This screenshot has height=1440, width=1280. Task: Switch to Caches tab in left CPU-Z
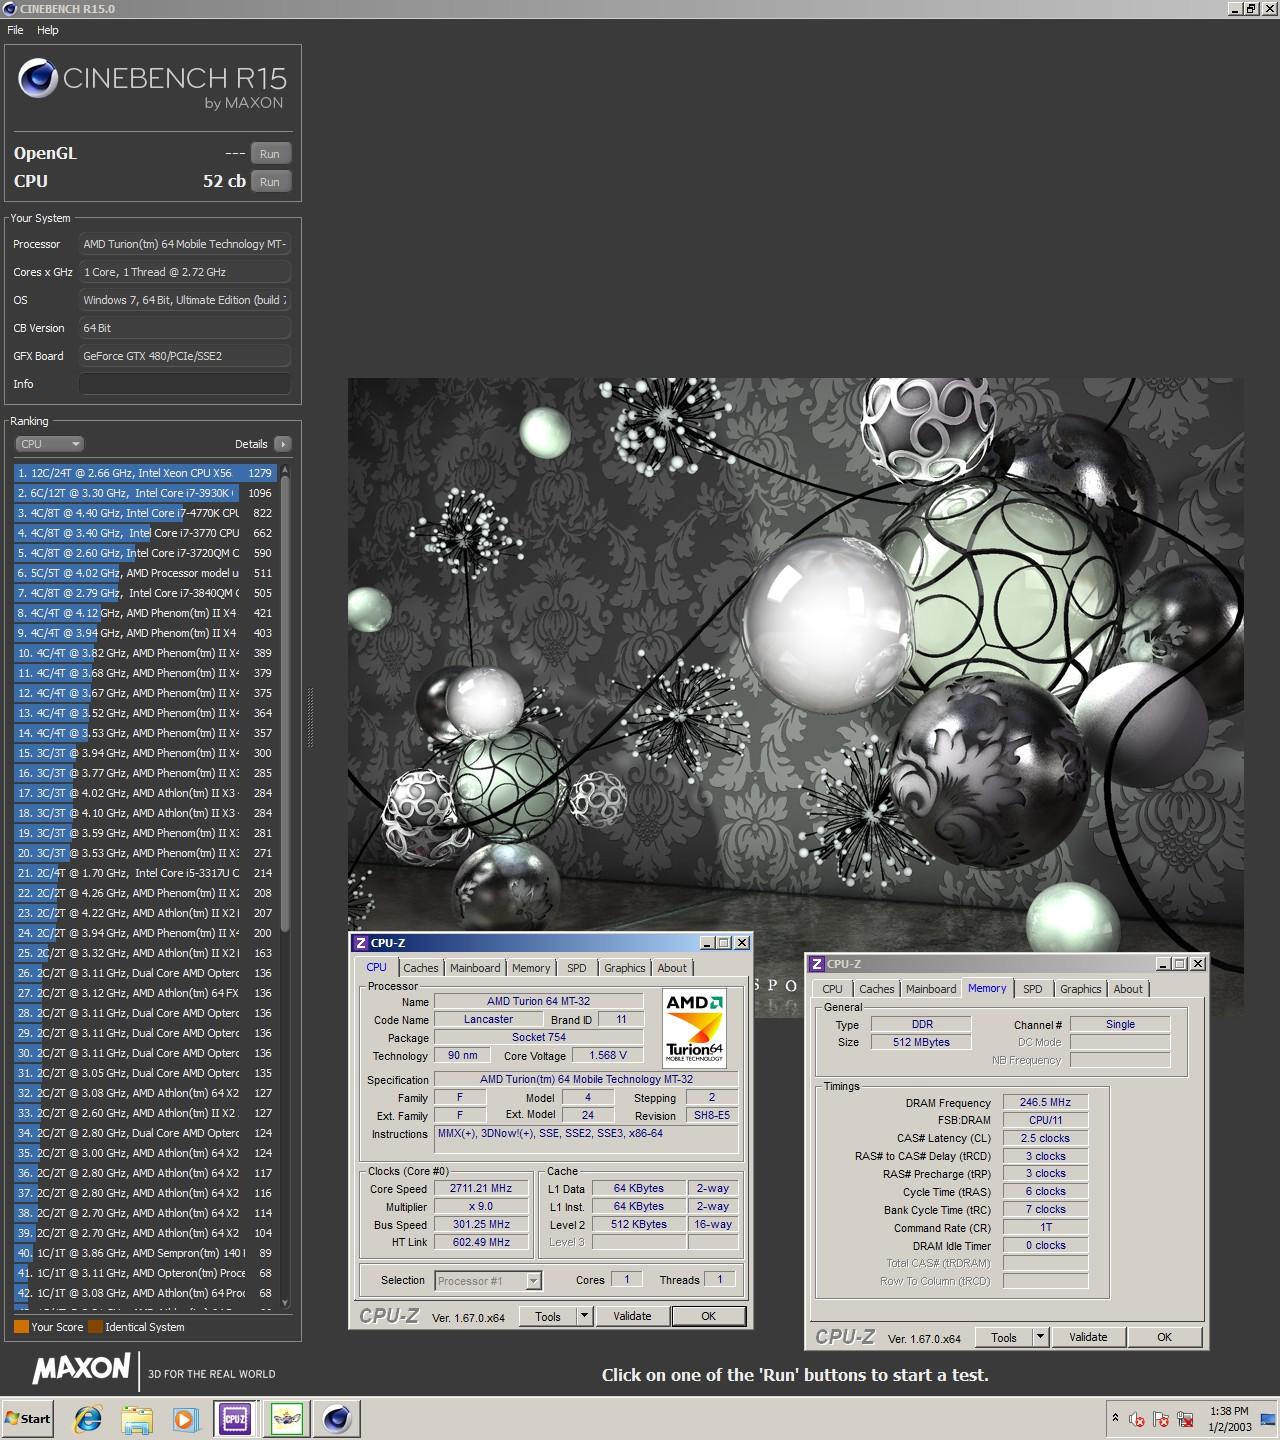tap(421, 968)
